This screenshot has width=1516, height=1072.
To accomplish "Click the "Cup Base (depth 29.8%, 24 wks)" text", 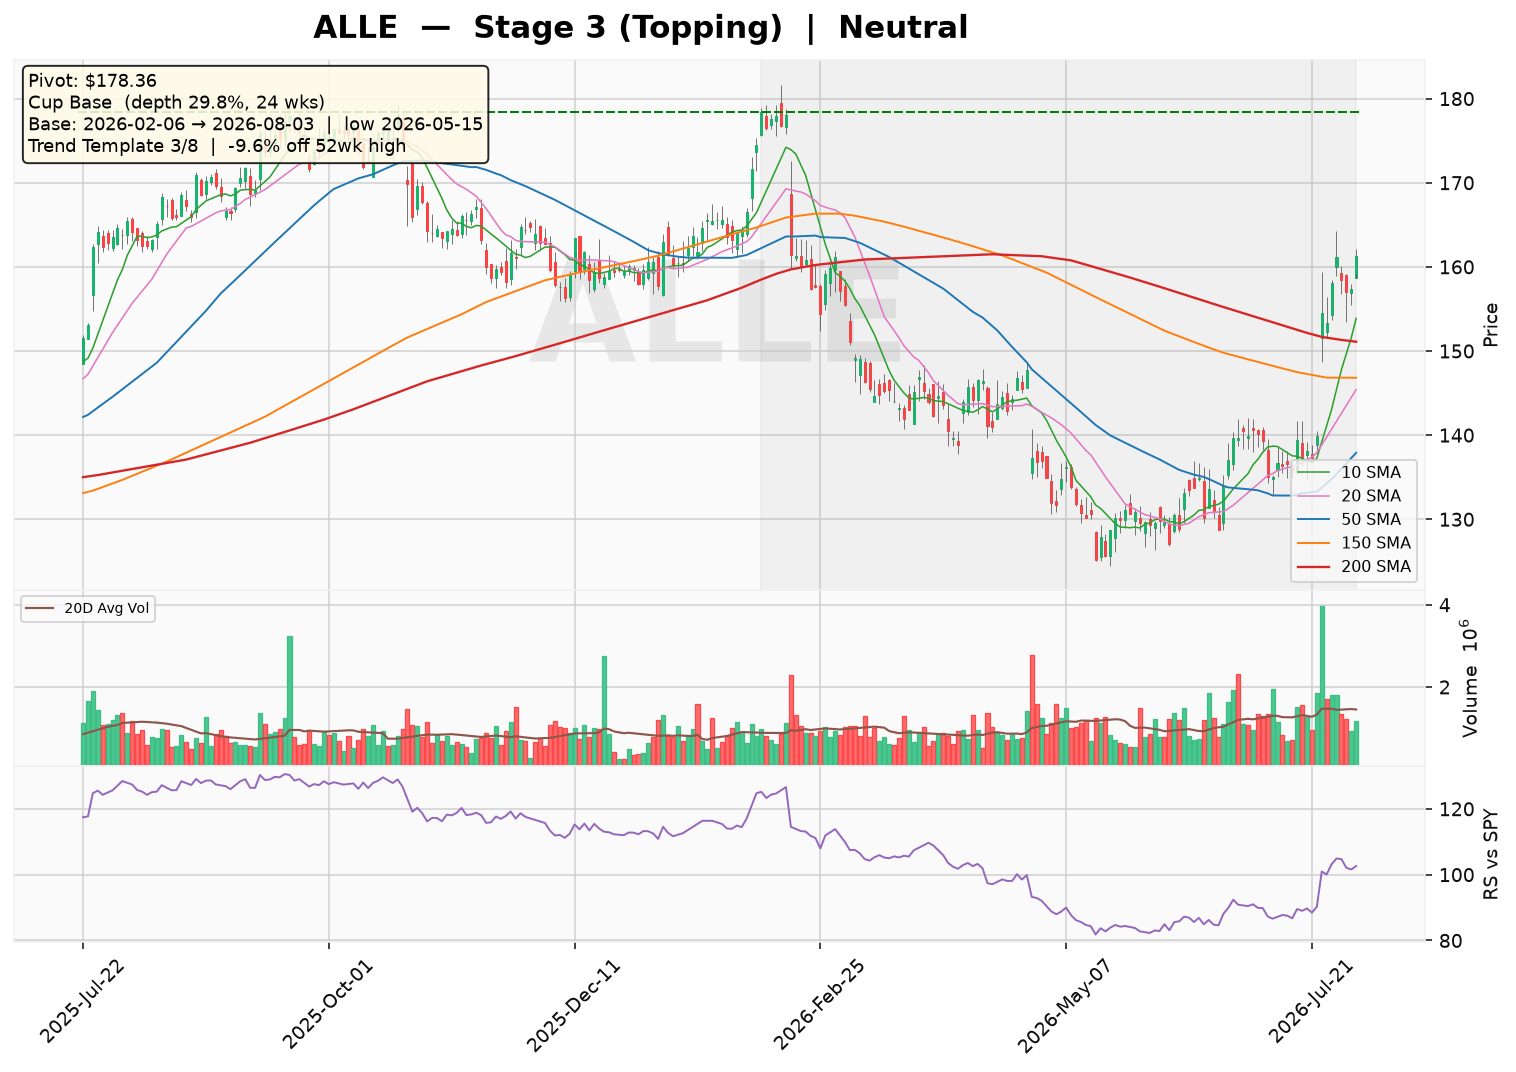I will (x=176, y=102).
